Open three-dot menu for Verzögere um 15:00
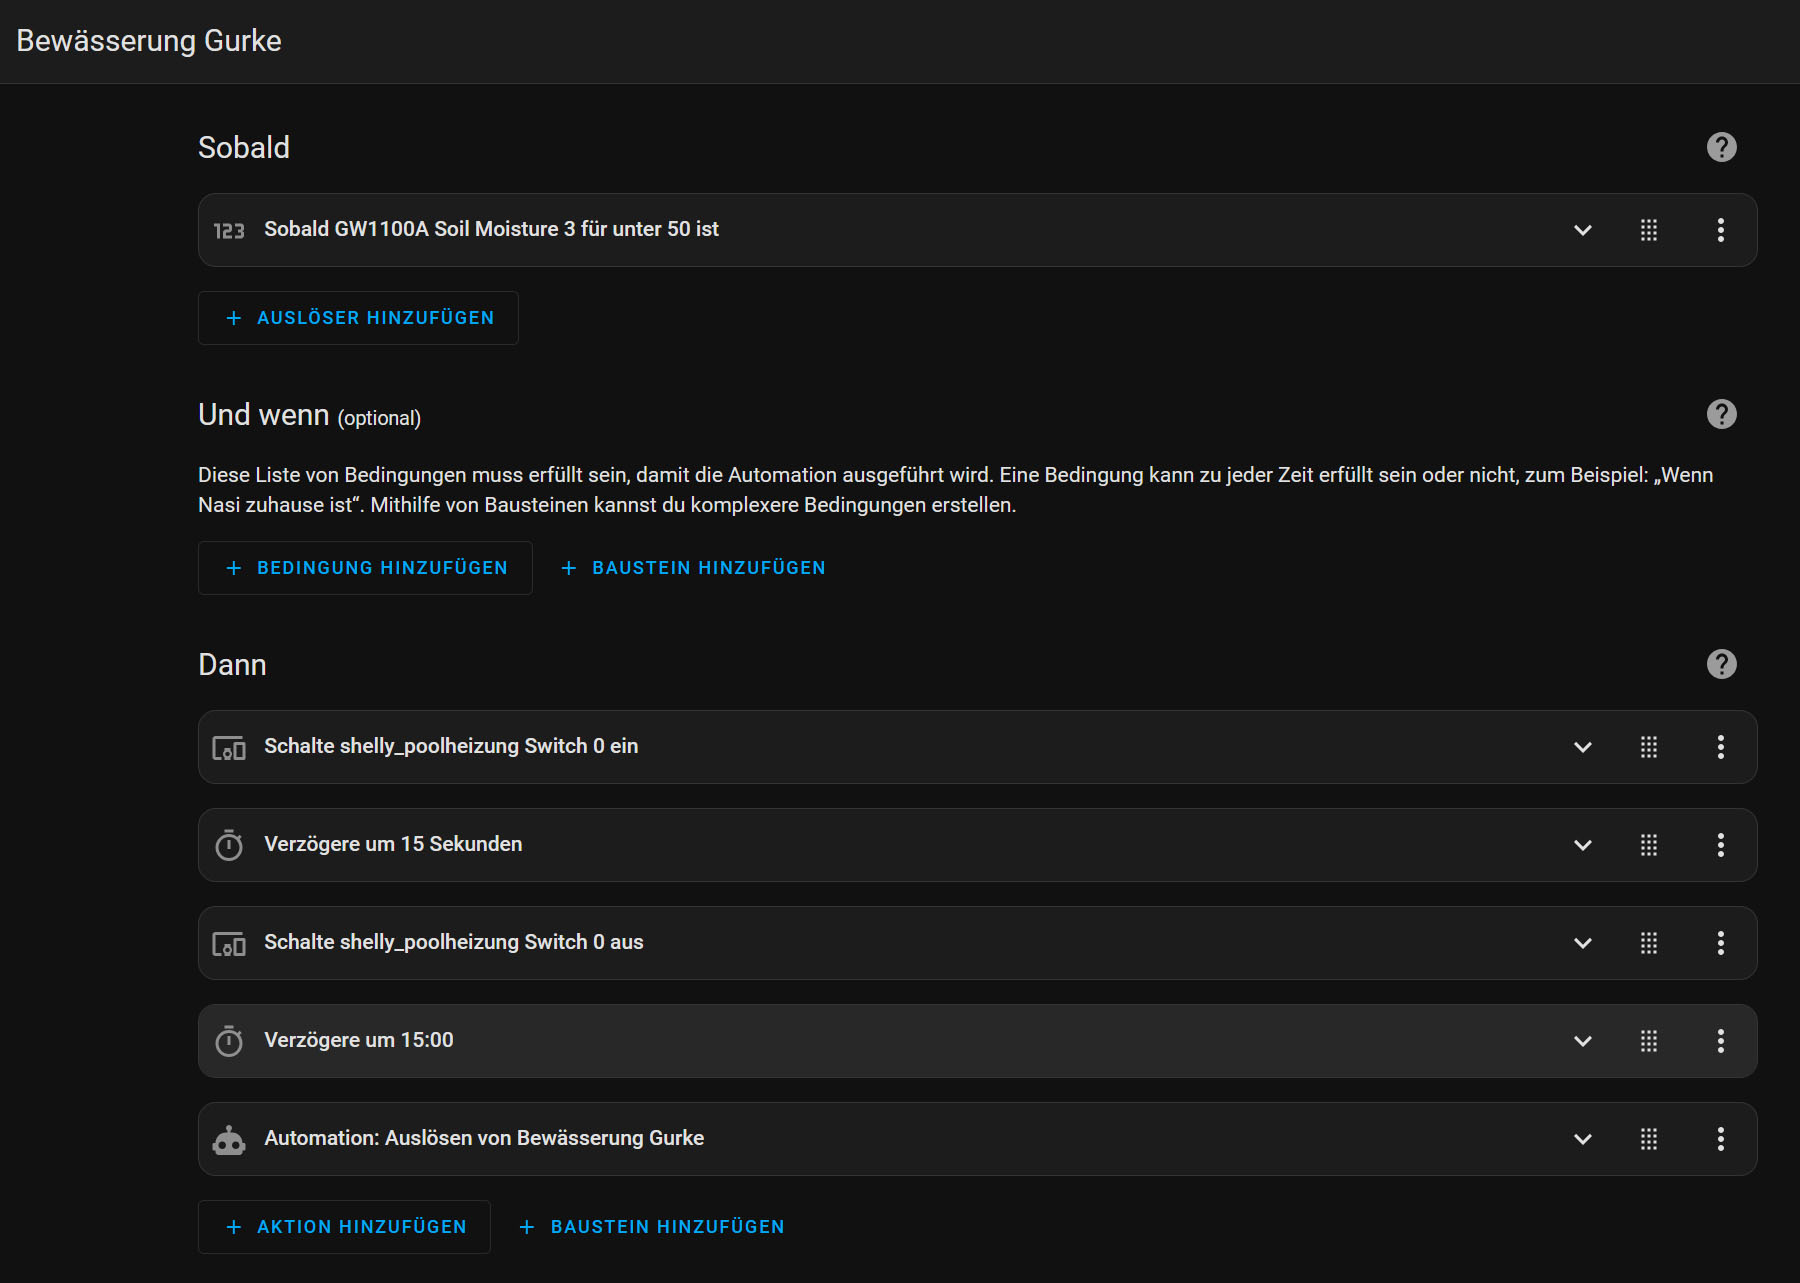 1720,1041
